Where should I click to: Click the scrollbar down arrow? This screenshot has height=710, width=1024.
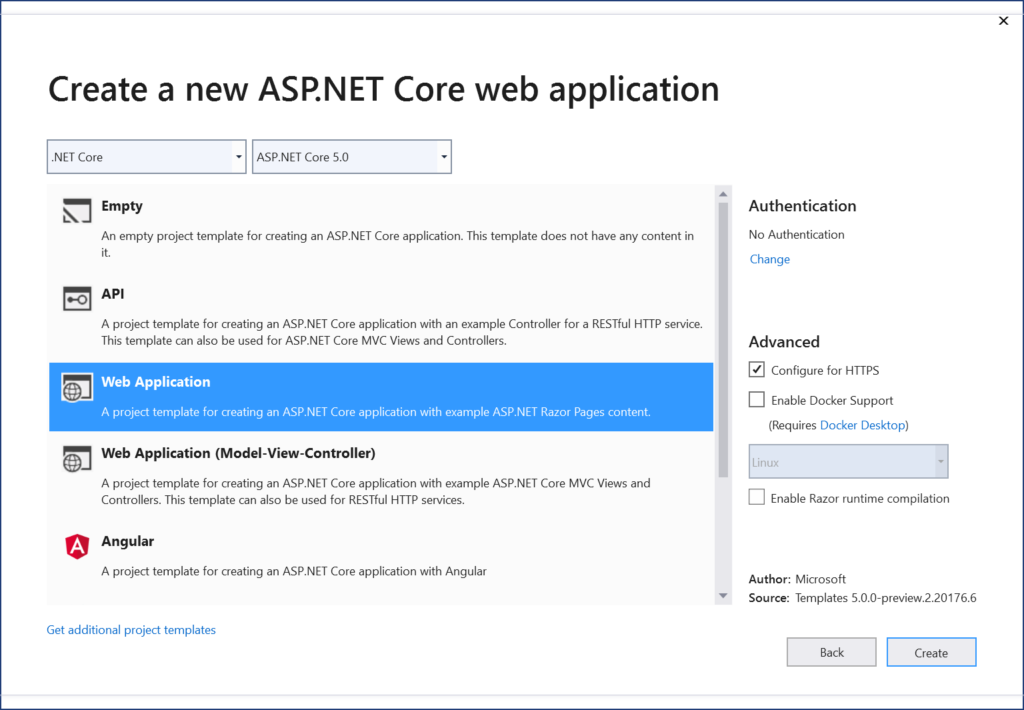click(x=723, y=595)
